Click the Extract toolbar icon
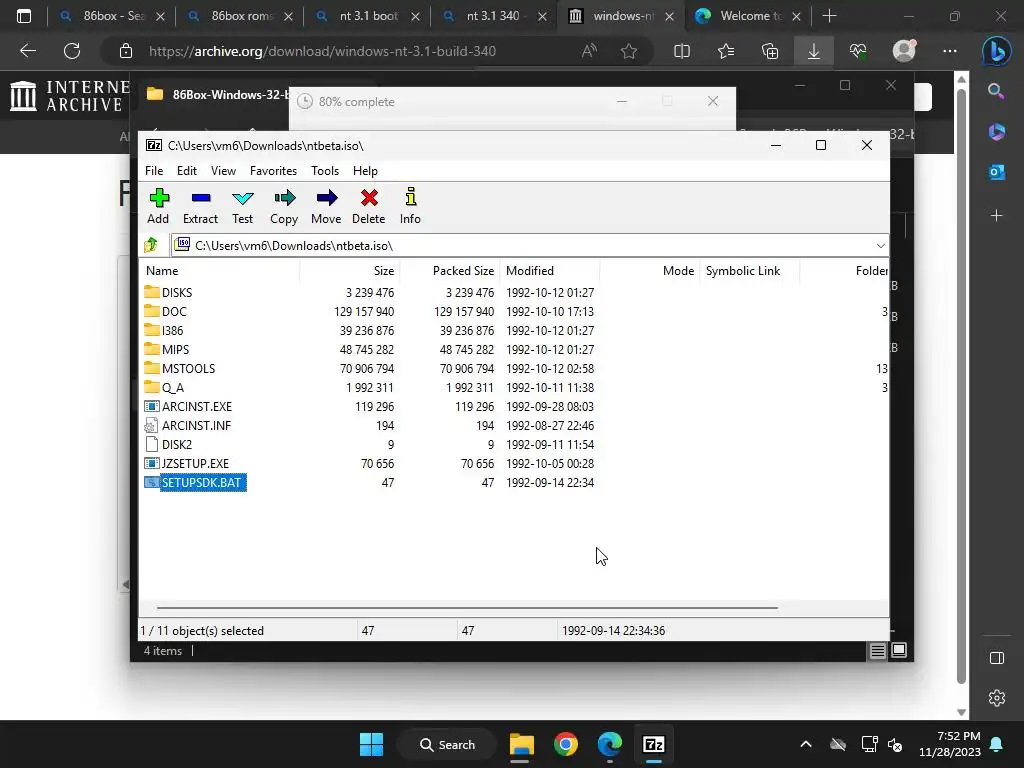The height and width of the screenshot is (768, 1024). tap(200, 206)
